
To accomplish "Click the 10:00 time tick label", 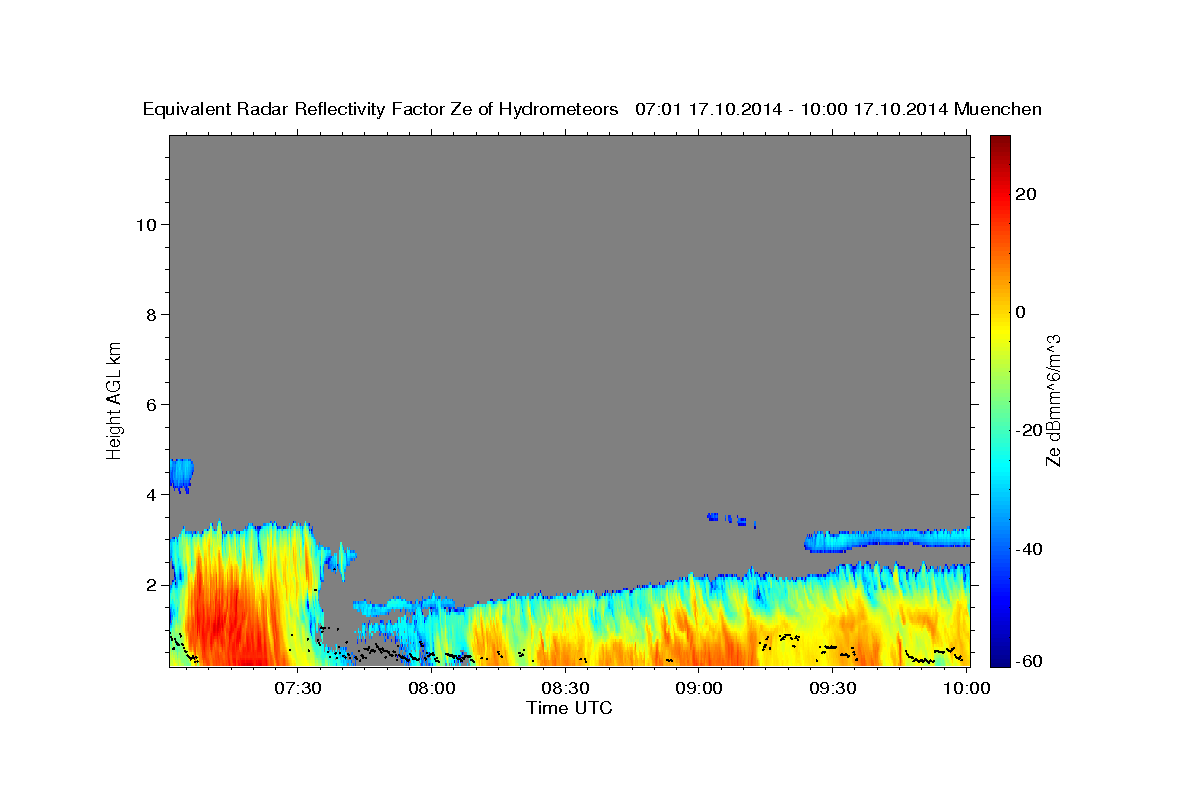I will tap(966, 688).
